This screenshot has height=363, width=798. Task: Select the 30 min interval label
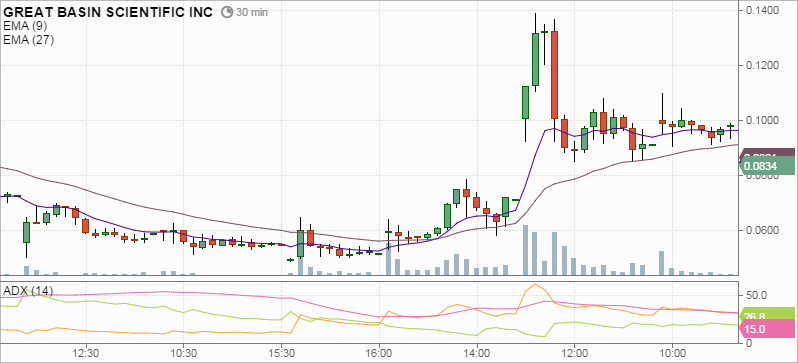pyautogui.click(x=251, y=13)
